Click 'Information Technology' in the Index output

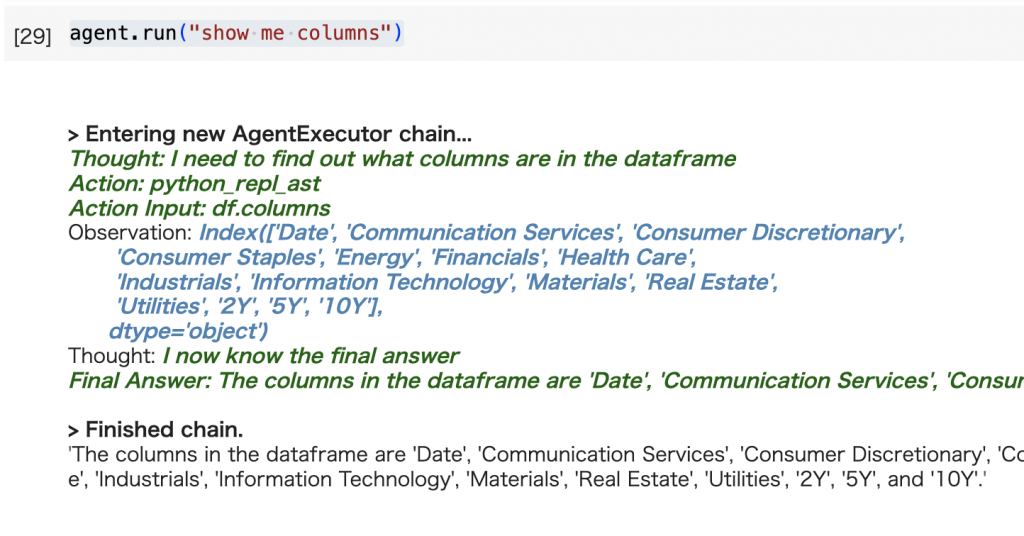pos(382,282)
